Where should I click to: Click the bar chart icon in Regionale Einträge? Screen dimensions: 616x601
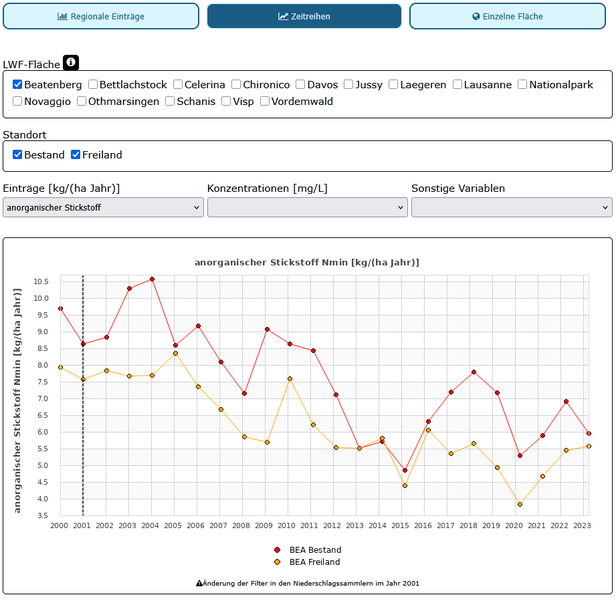point(62,17)
